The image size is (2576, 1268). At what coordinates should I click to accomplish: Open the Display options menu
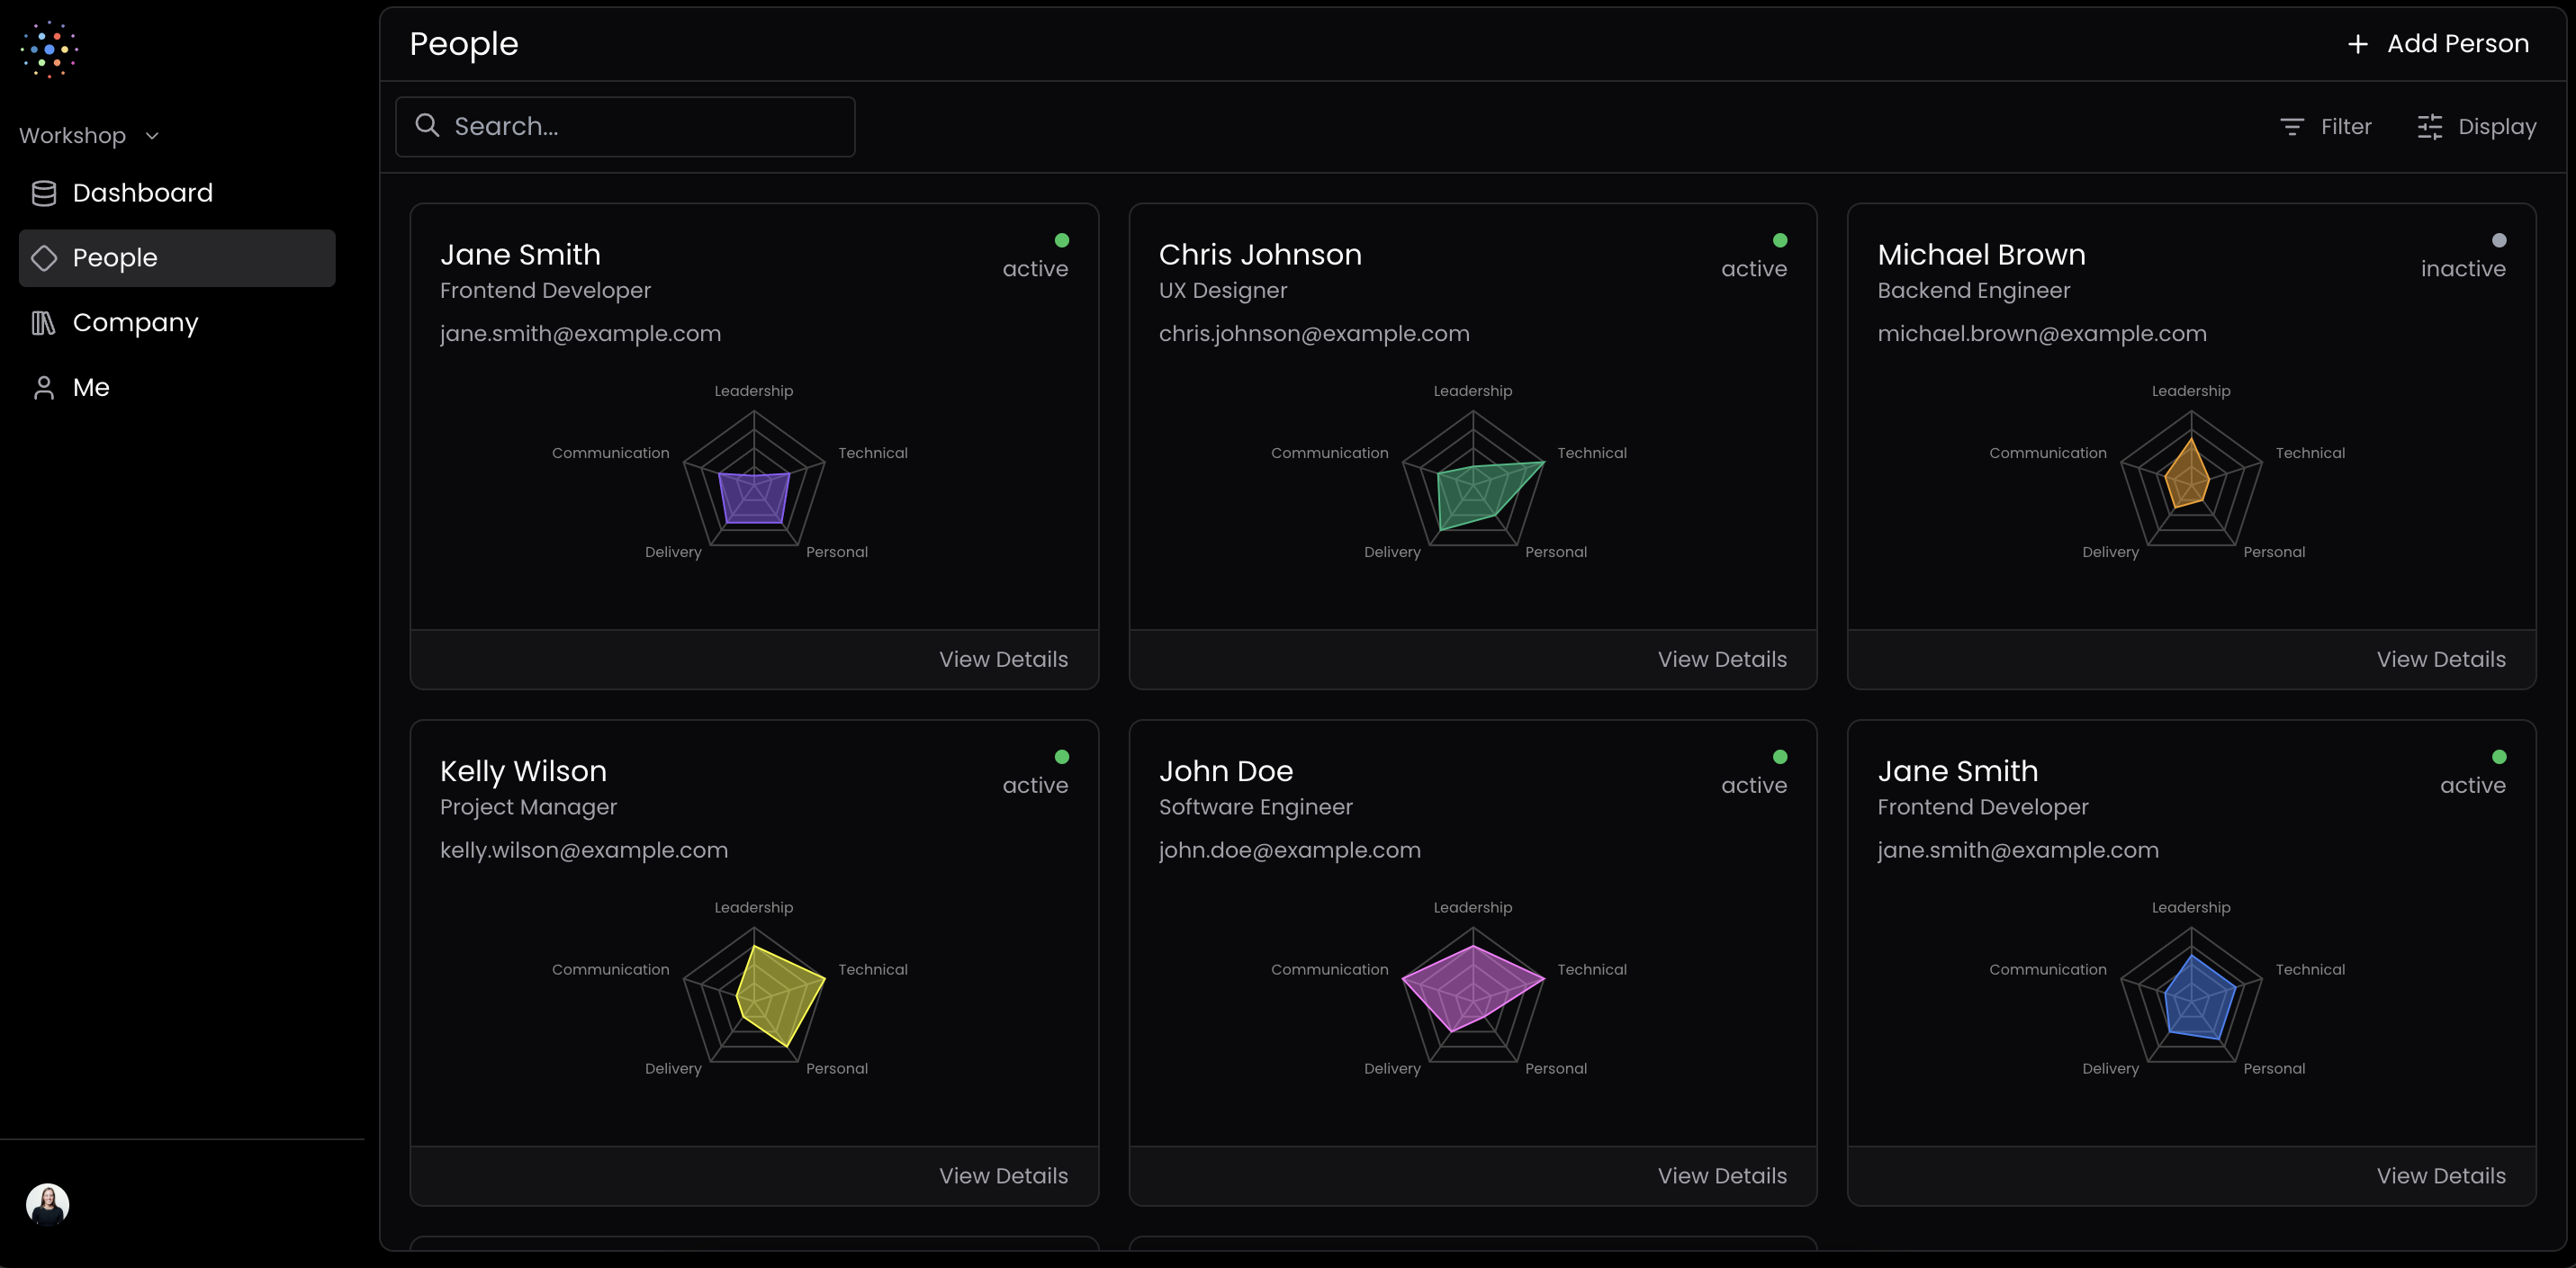coord(2477,127)
